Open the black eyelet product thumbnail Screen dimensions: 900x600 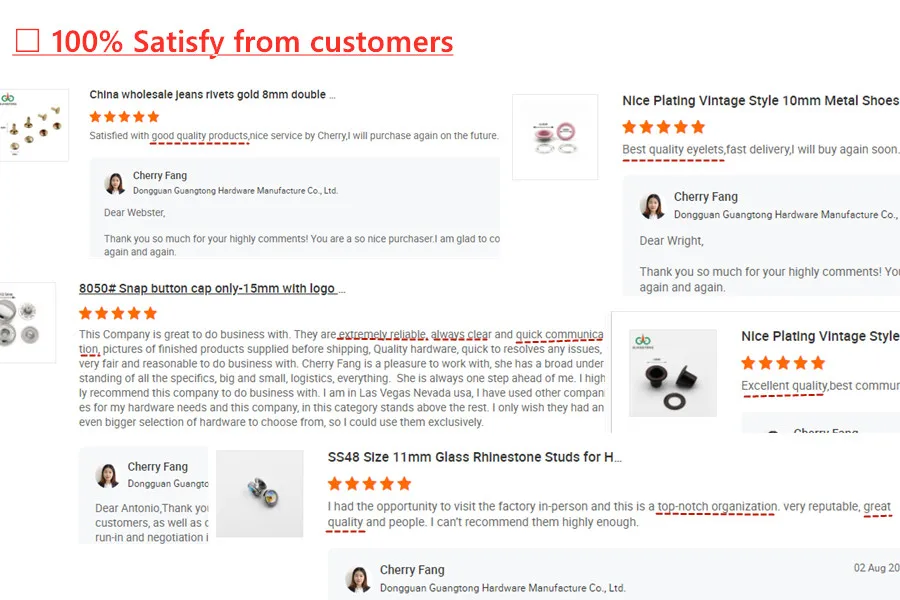point(672,372)
